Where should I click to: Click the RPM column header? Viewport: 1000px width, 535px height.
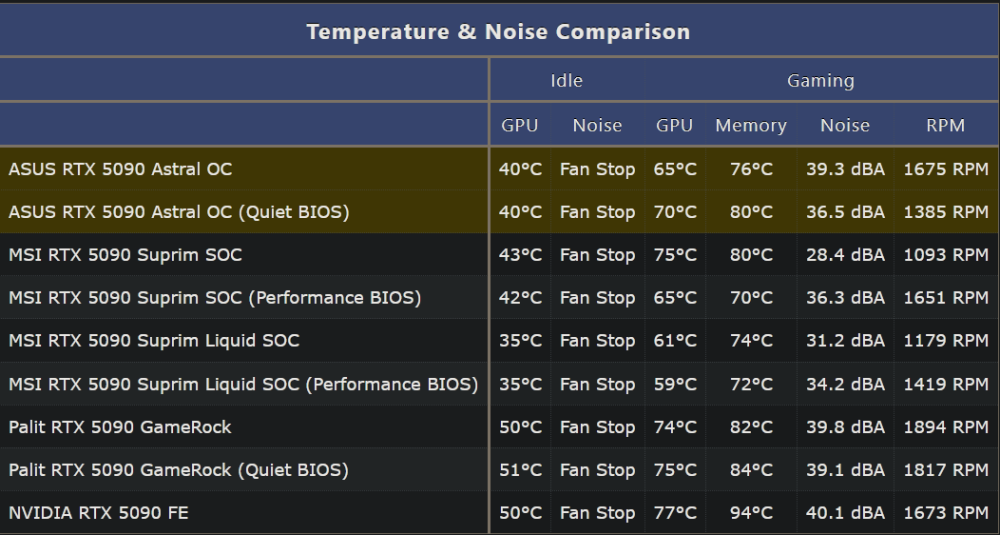945,125
